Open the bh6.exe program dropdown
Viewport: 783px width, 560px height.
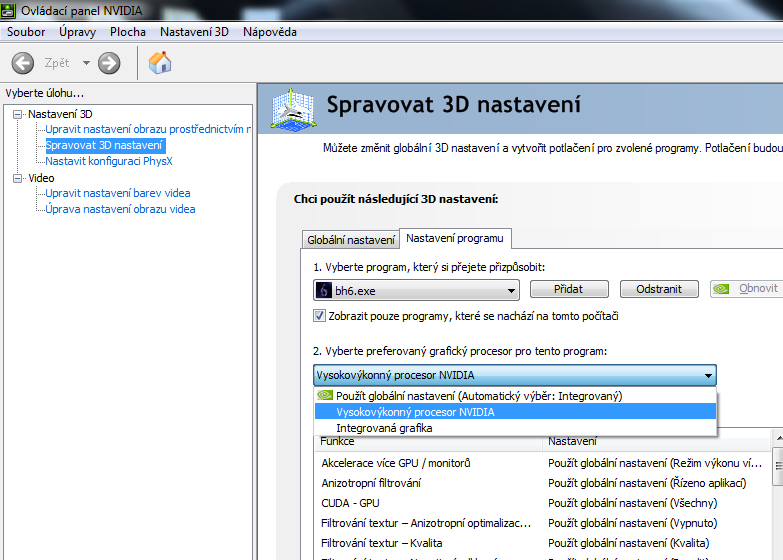point(416,290)
